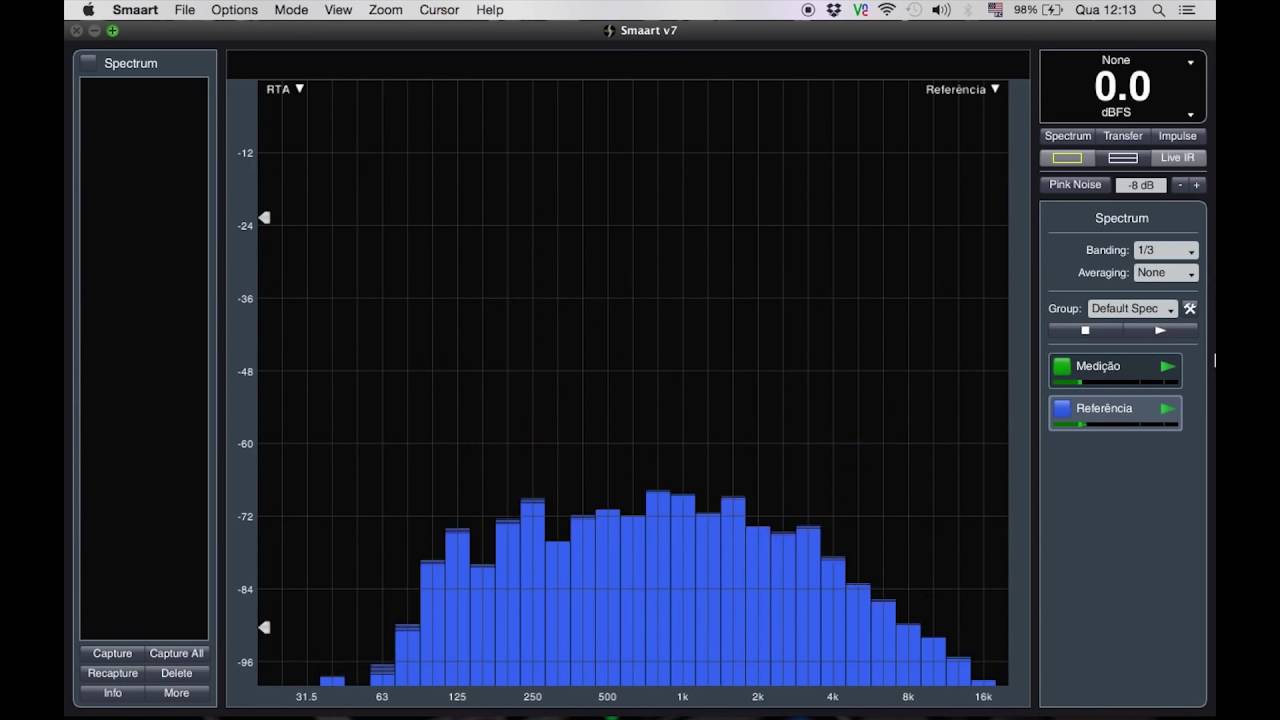Toggle Pink Noise generator on
The height and width of the screenshot is (720, 1280).
(x=1075, y=185)
